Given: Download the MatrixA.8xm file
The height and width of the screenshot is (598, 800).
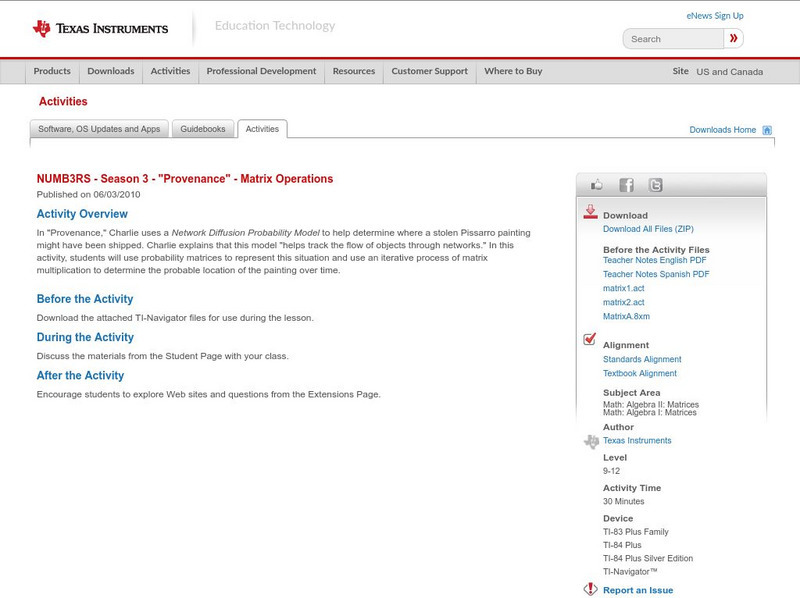Looking at the screenshot, I should tap(627, 316).
